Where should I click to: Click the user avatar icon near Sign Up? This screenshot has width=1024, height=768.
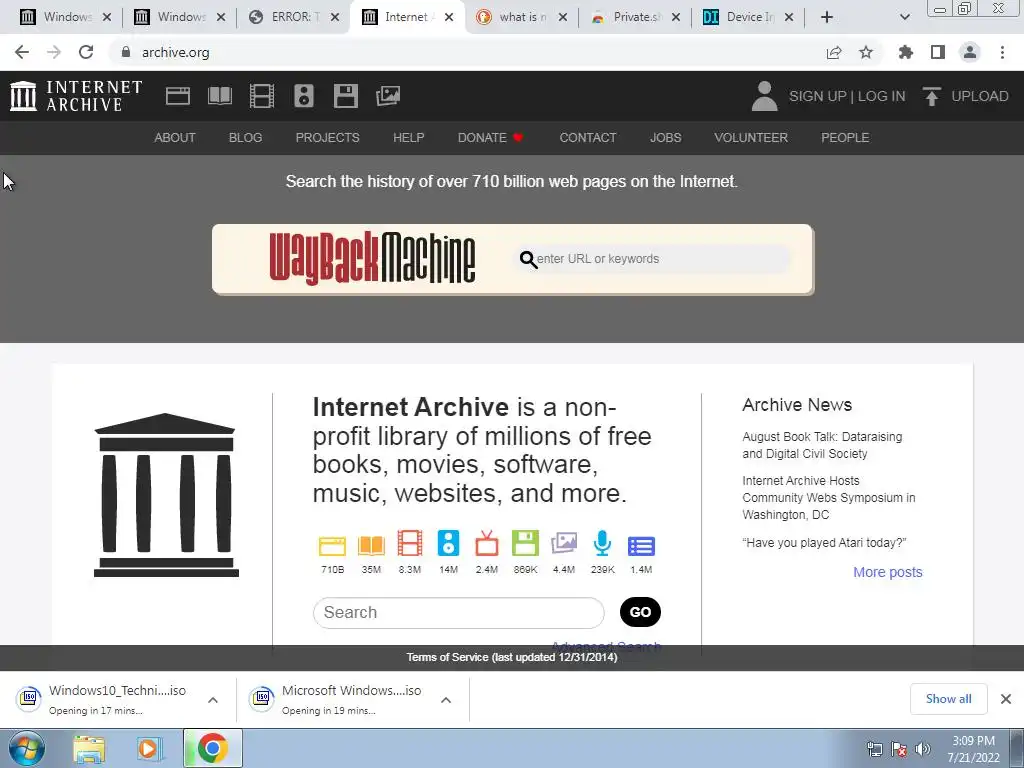click(x=764, y=96)
